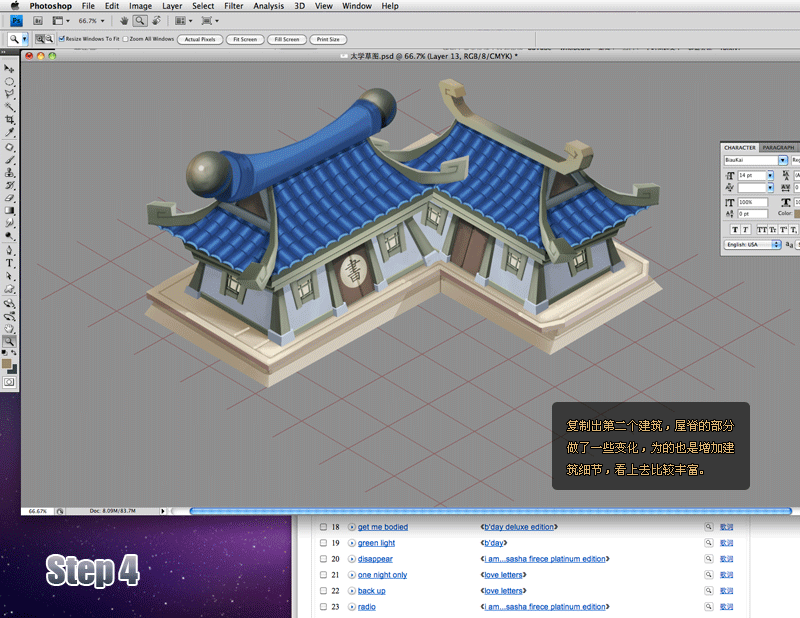The width and height of the screenshot is (800, 618).
Task: Select the Gradient tool
Action: pos(9,210)
